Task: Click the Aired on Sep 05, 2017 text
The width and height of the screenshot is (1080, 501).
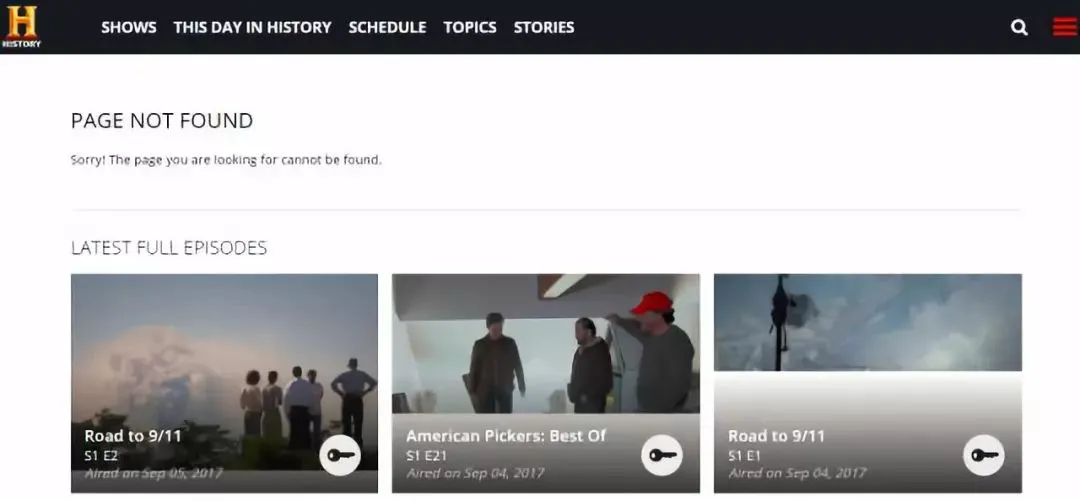Action: [153, 473]
